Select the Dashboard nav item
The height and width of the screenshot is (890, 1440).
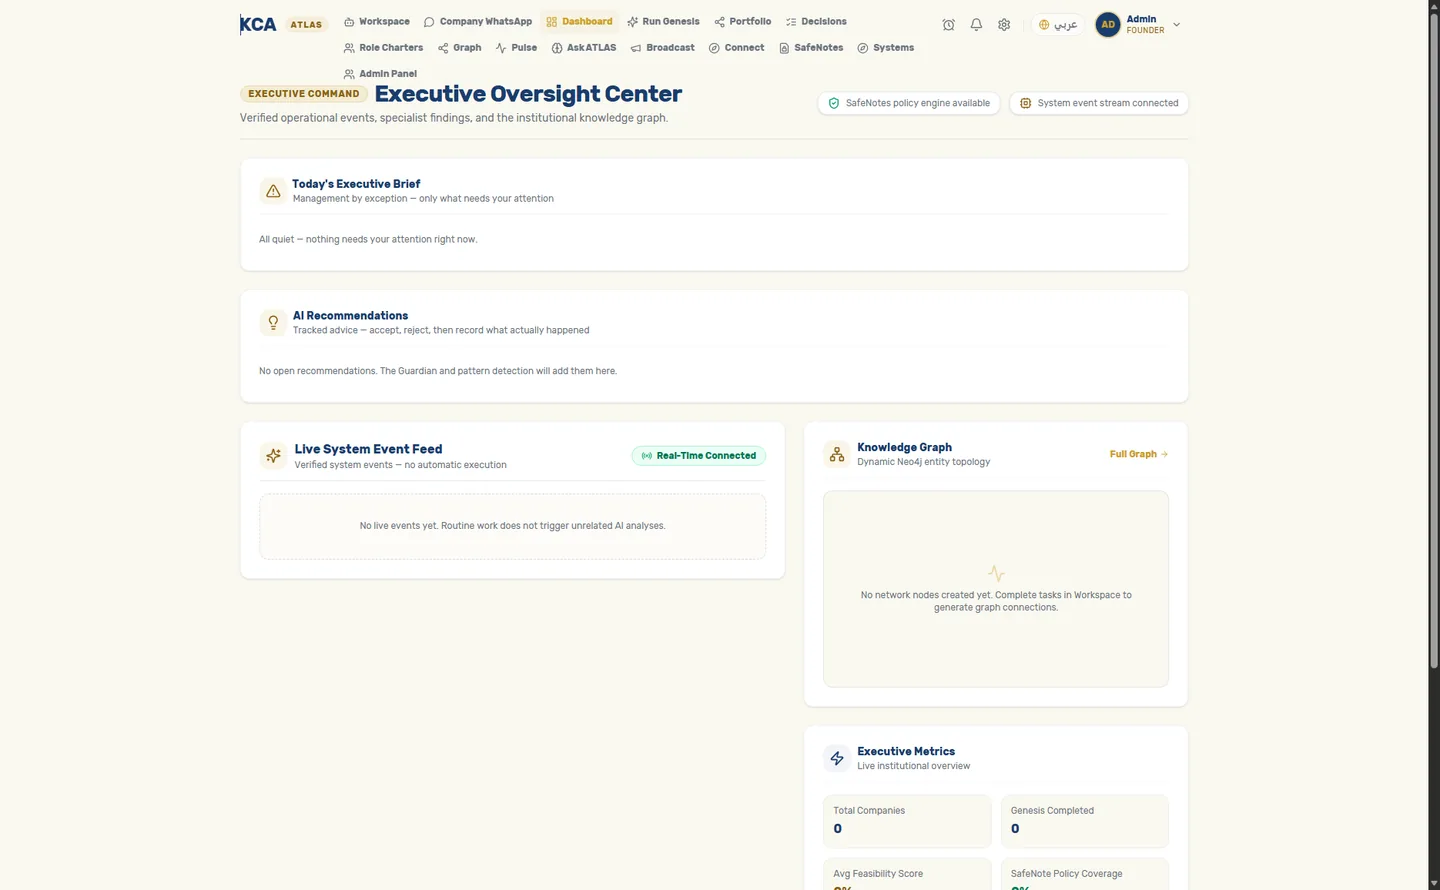tap(580, 22)
